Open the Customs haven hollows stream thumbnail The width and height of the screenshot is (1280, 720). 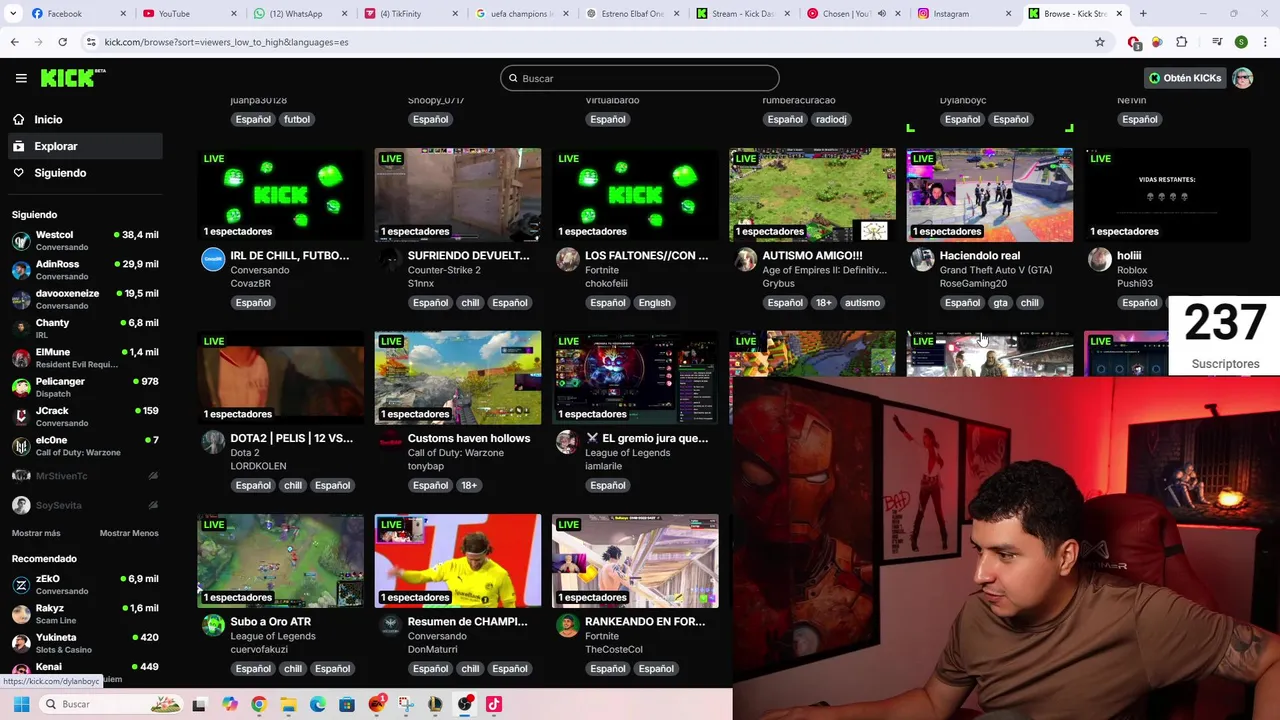458,378
